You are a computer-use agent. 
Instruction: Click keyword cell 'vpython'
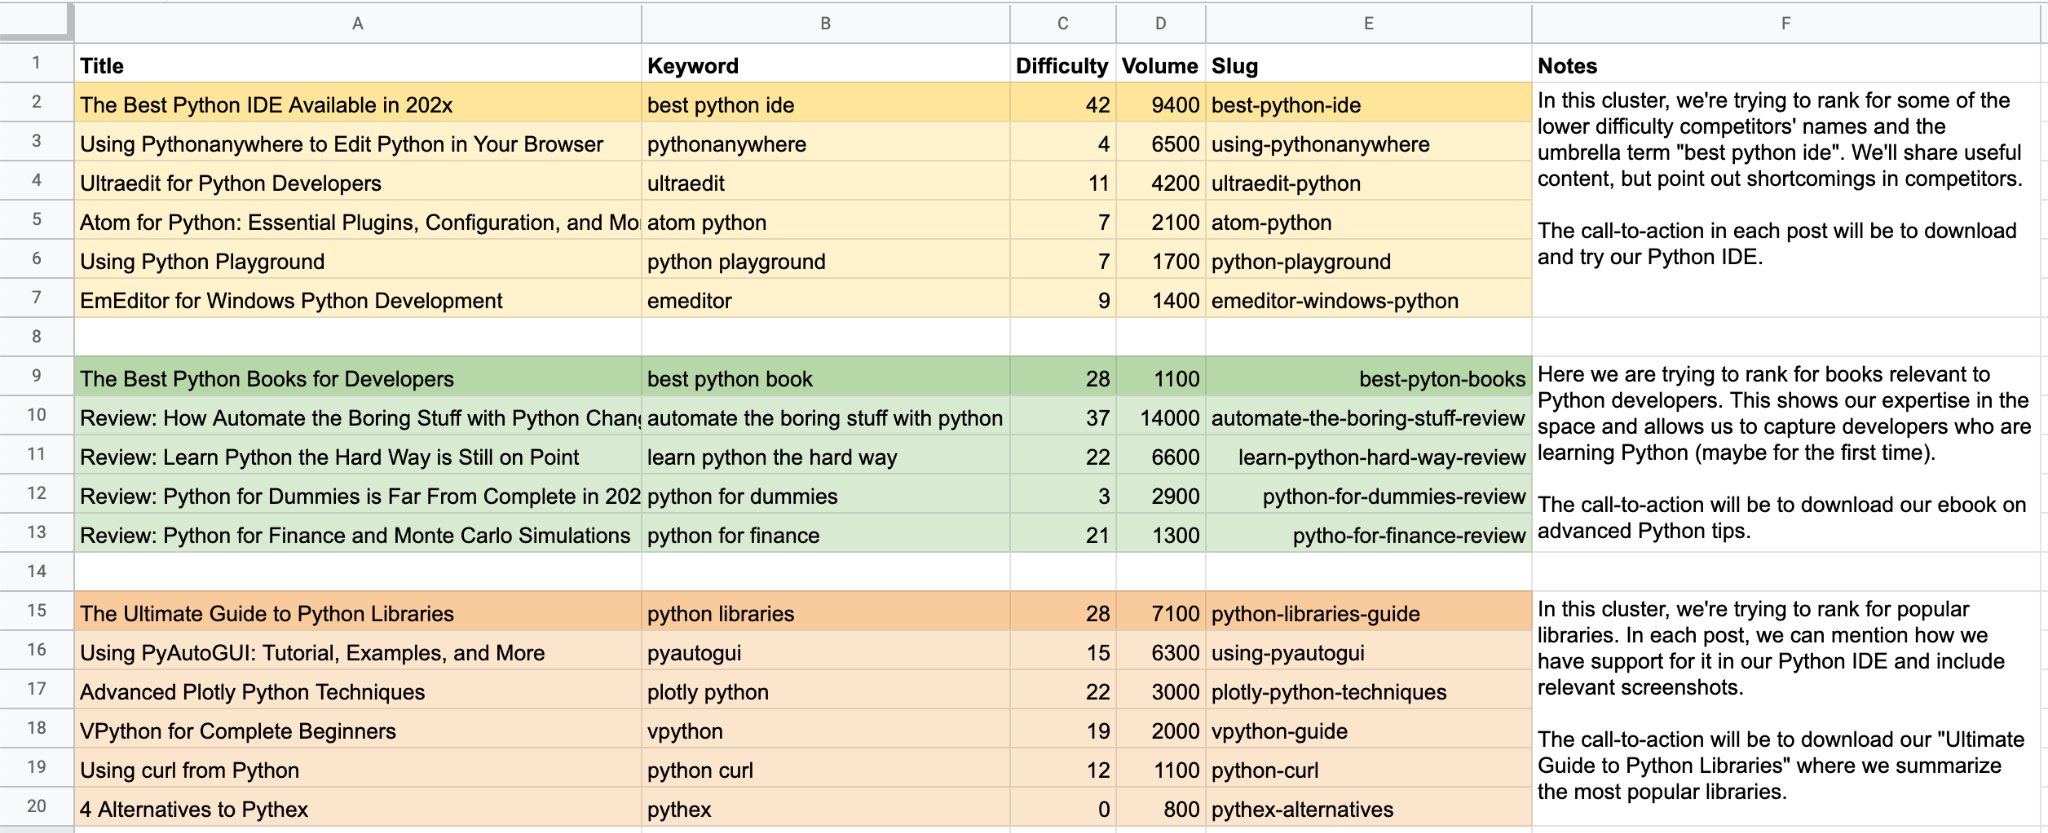click(825, 728)
